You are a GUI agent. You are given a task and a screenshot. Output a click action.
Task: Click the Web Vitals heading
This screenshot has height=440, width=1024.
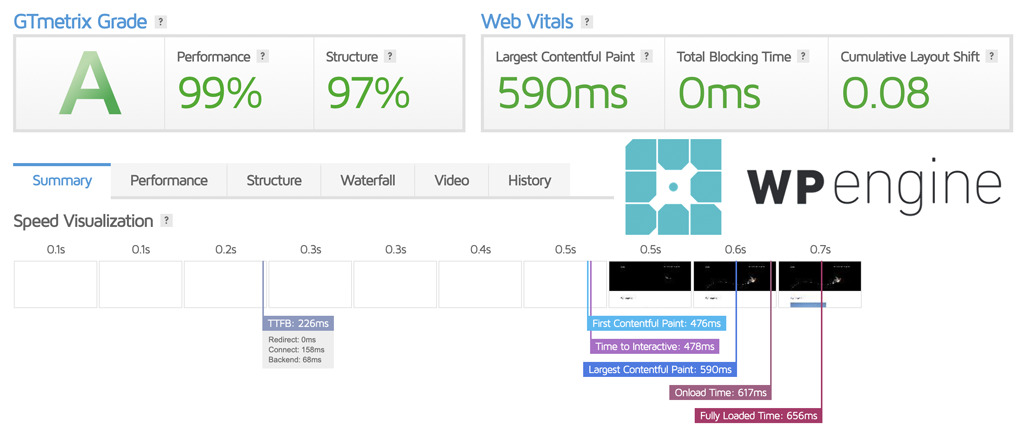pyautogui.click(x=527, y=22)
